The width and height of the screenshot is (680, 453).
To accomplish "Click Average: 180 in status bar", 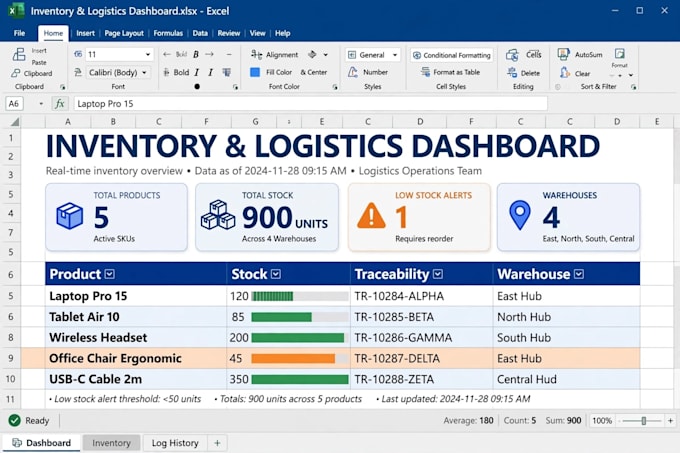I will tap(468, 420).
